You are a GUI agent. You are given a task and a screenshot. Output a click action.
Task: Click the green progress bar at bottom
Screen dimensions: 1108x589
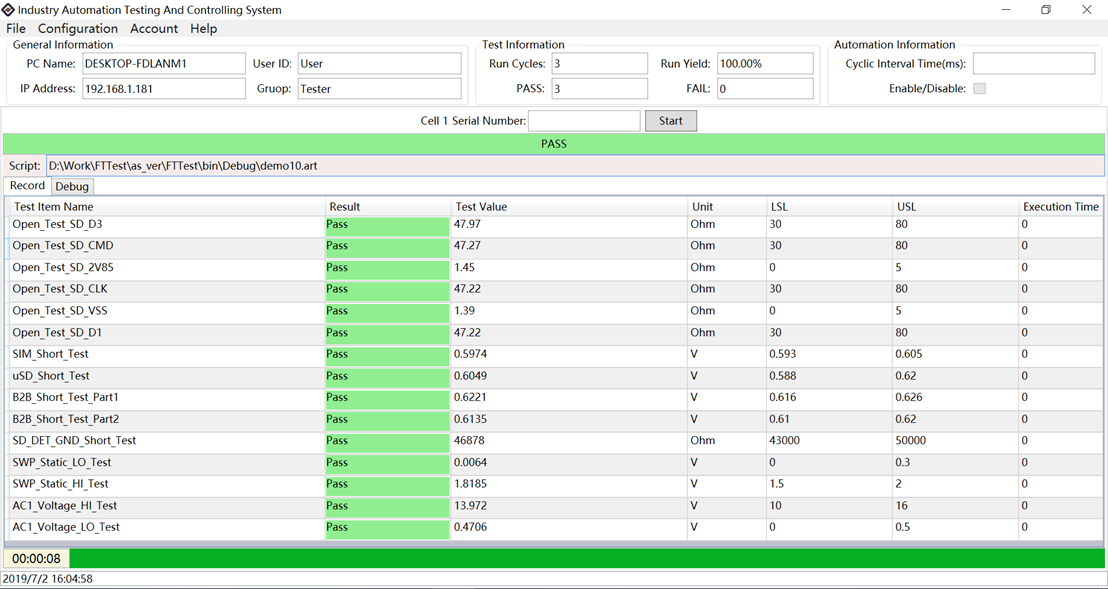coord(586,559)
